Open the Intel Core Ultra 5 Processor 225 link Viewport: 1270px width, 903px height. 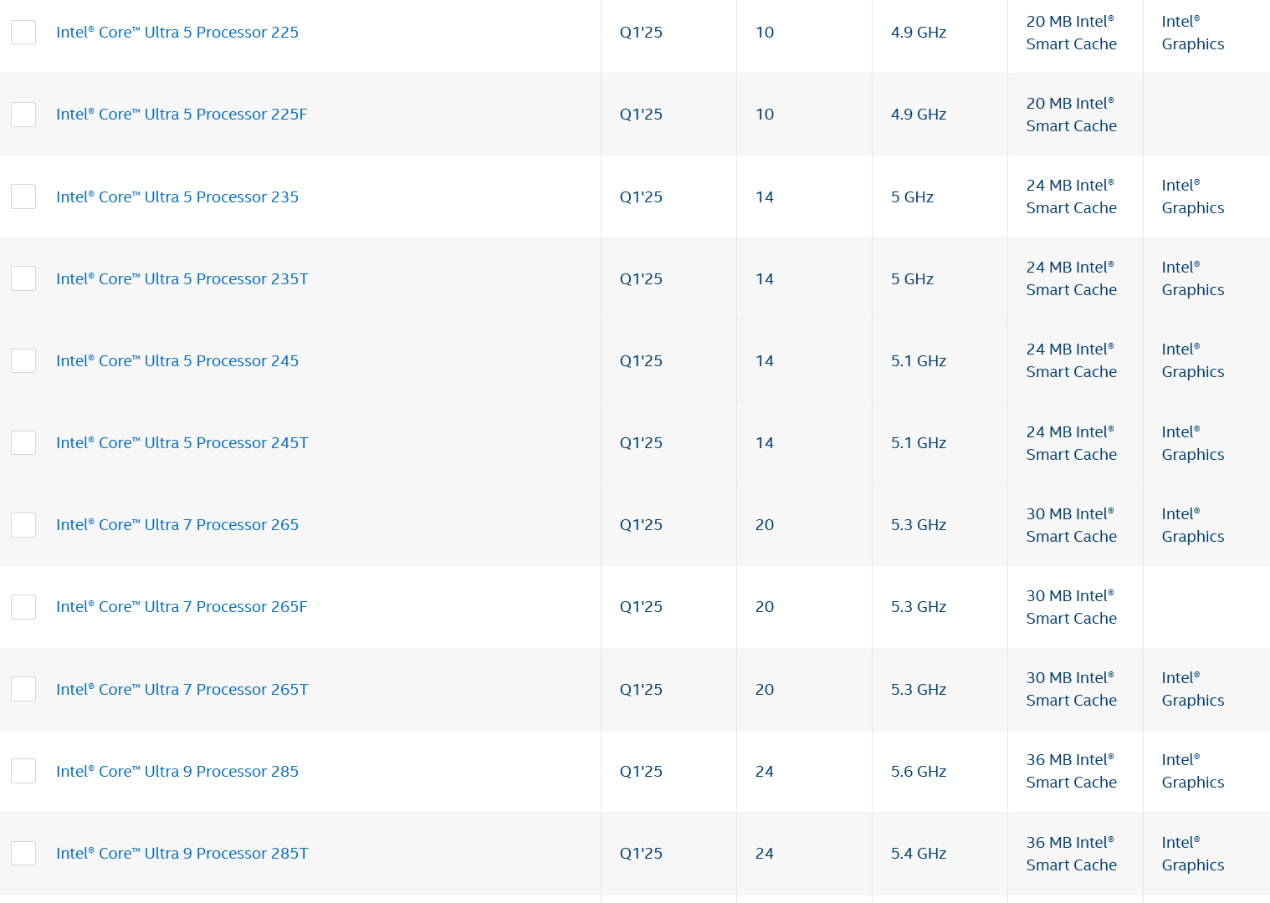pyautogui.click(x=177, y=32)
